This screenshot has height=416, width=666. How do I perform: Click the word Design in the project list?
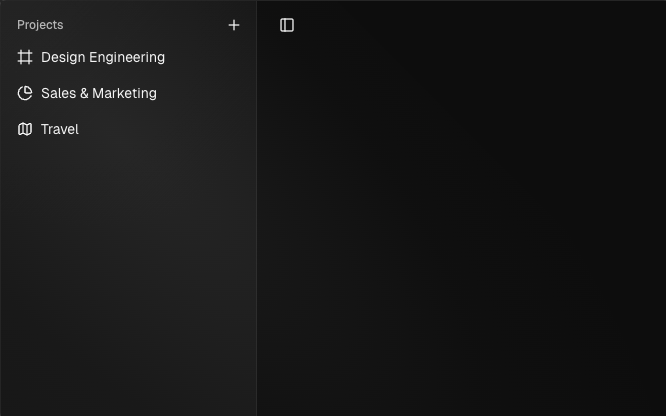tap(62, 57)
